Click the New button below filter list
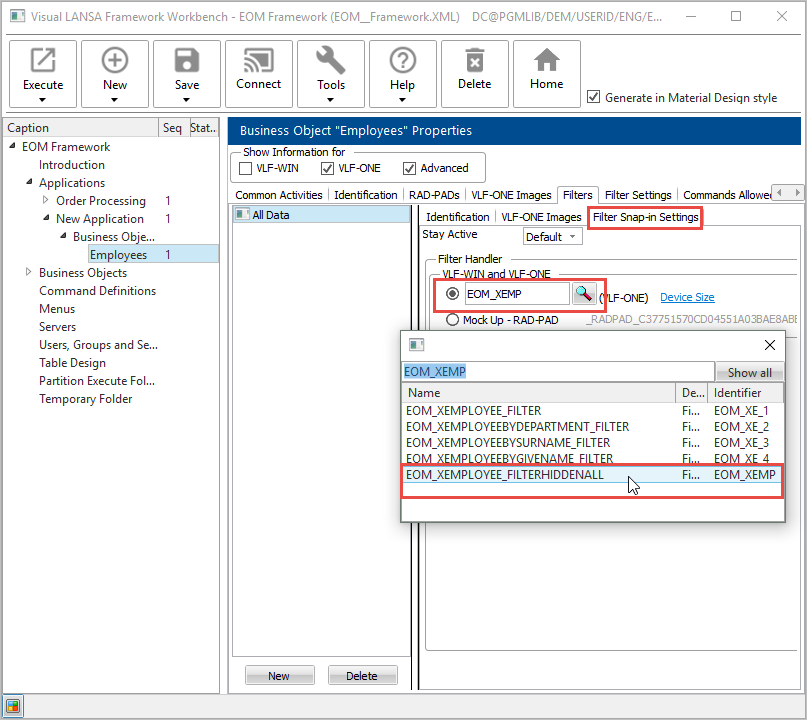Viewport: 807px width, 720px height. tap(279, 675)
